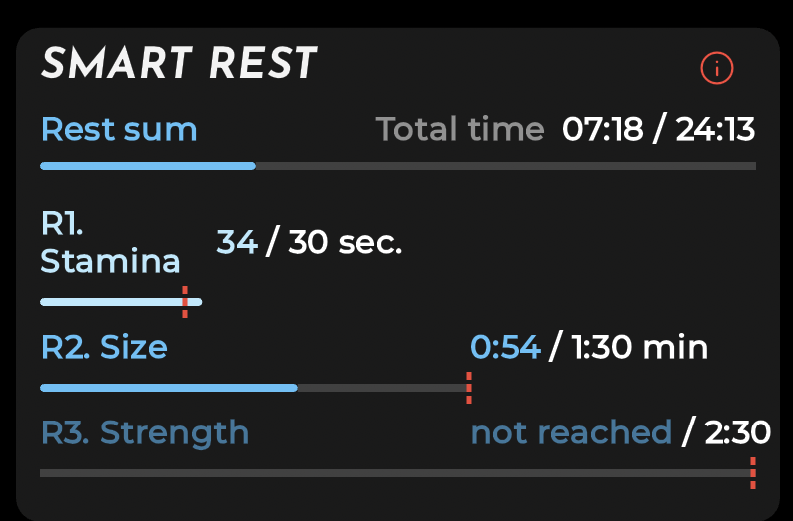Image resolution: width=793 pixels, height=521 pixels.
Task: Click the red marker on Size bar
Action: coord(469,388)
